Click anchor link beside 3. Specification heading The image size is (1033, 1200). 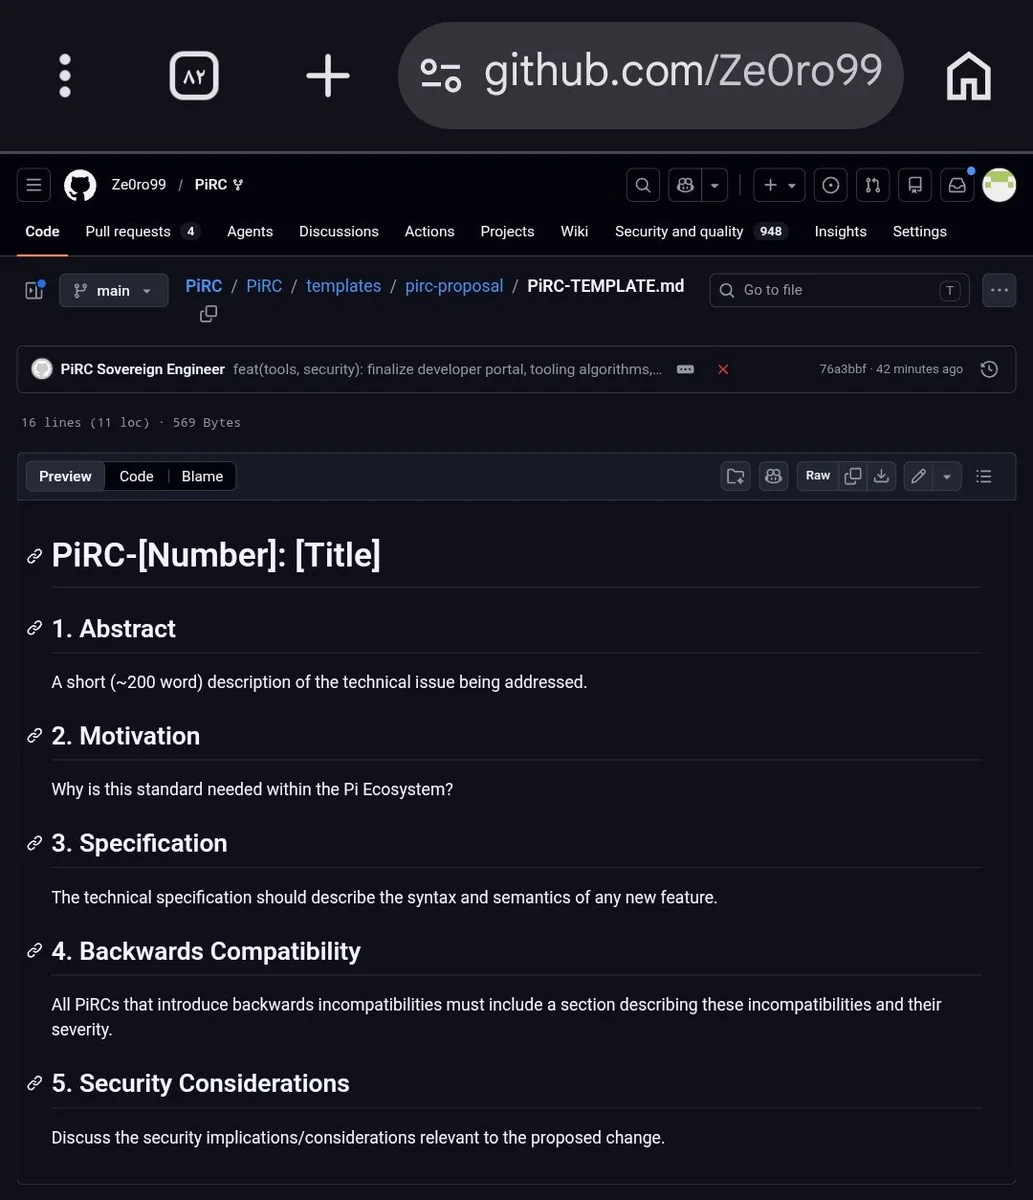click(x=34, y=844)
